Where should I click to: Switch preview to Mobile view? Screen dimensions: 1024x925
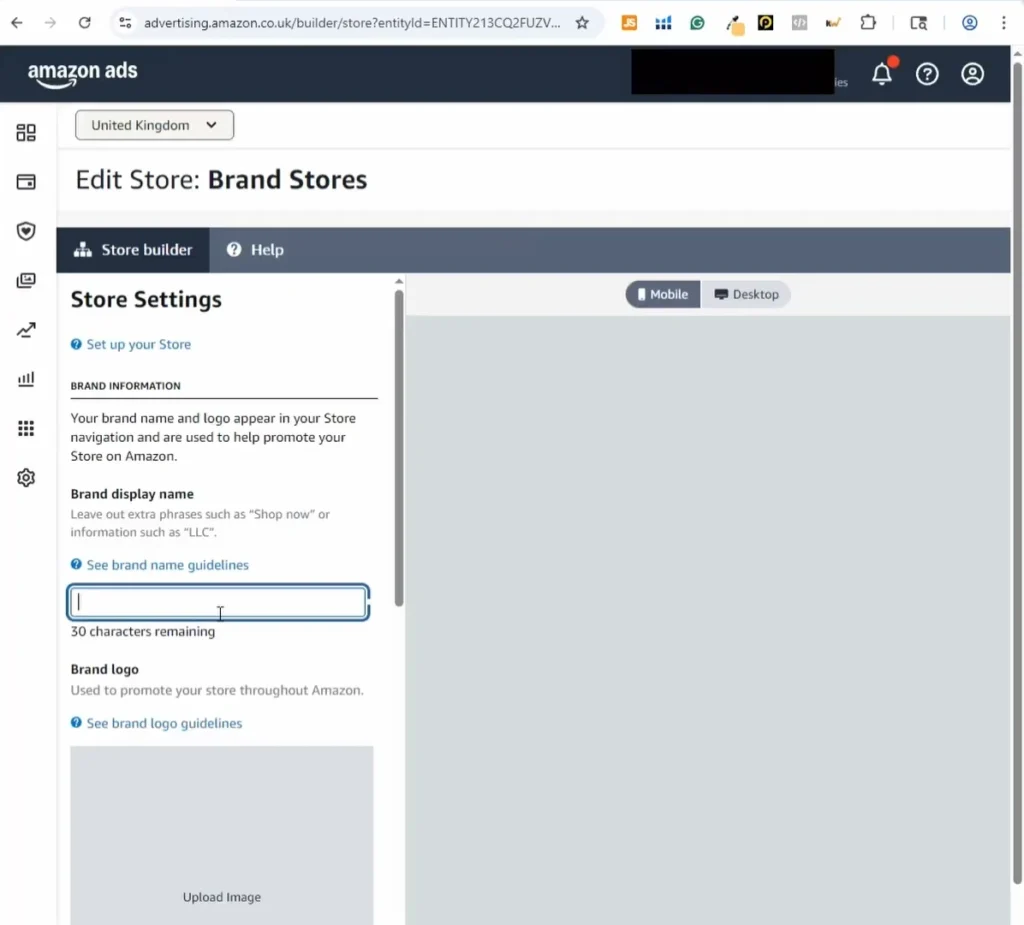pyautogui.click(x=663, y=294)
